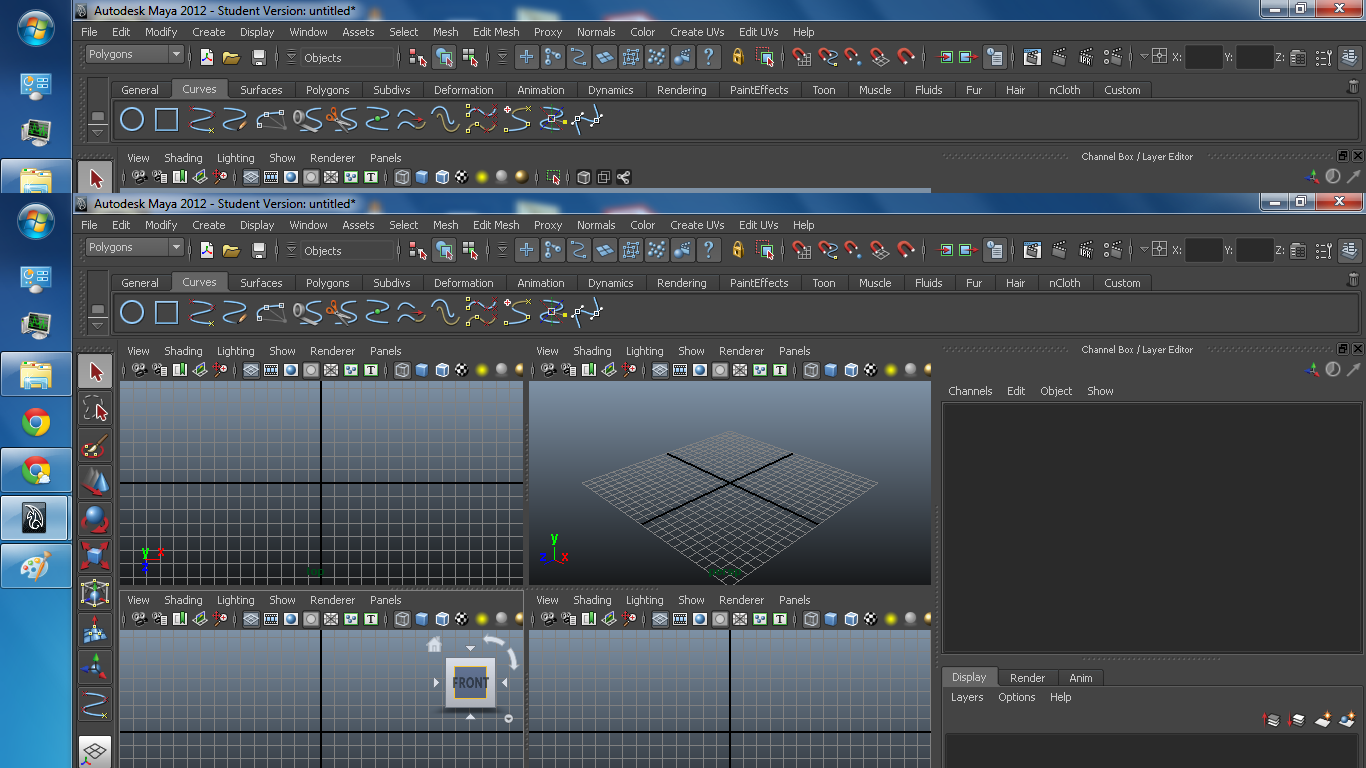Switch to nCloth shelf tab in lower window
The image size is (1366, 768).
1064,283
